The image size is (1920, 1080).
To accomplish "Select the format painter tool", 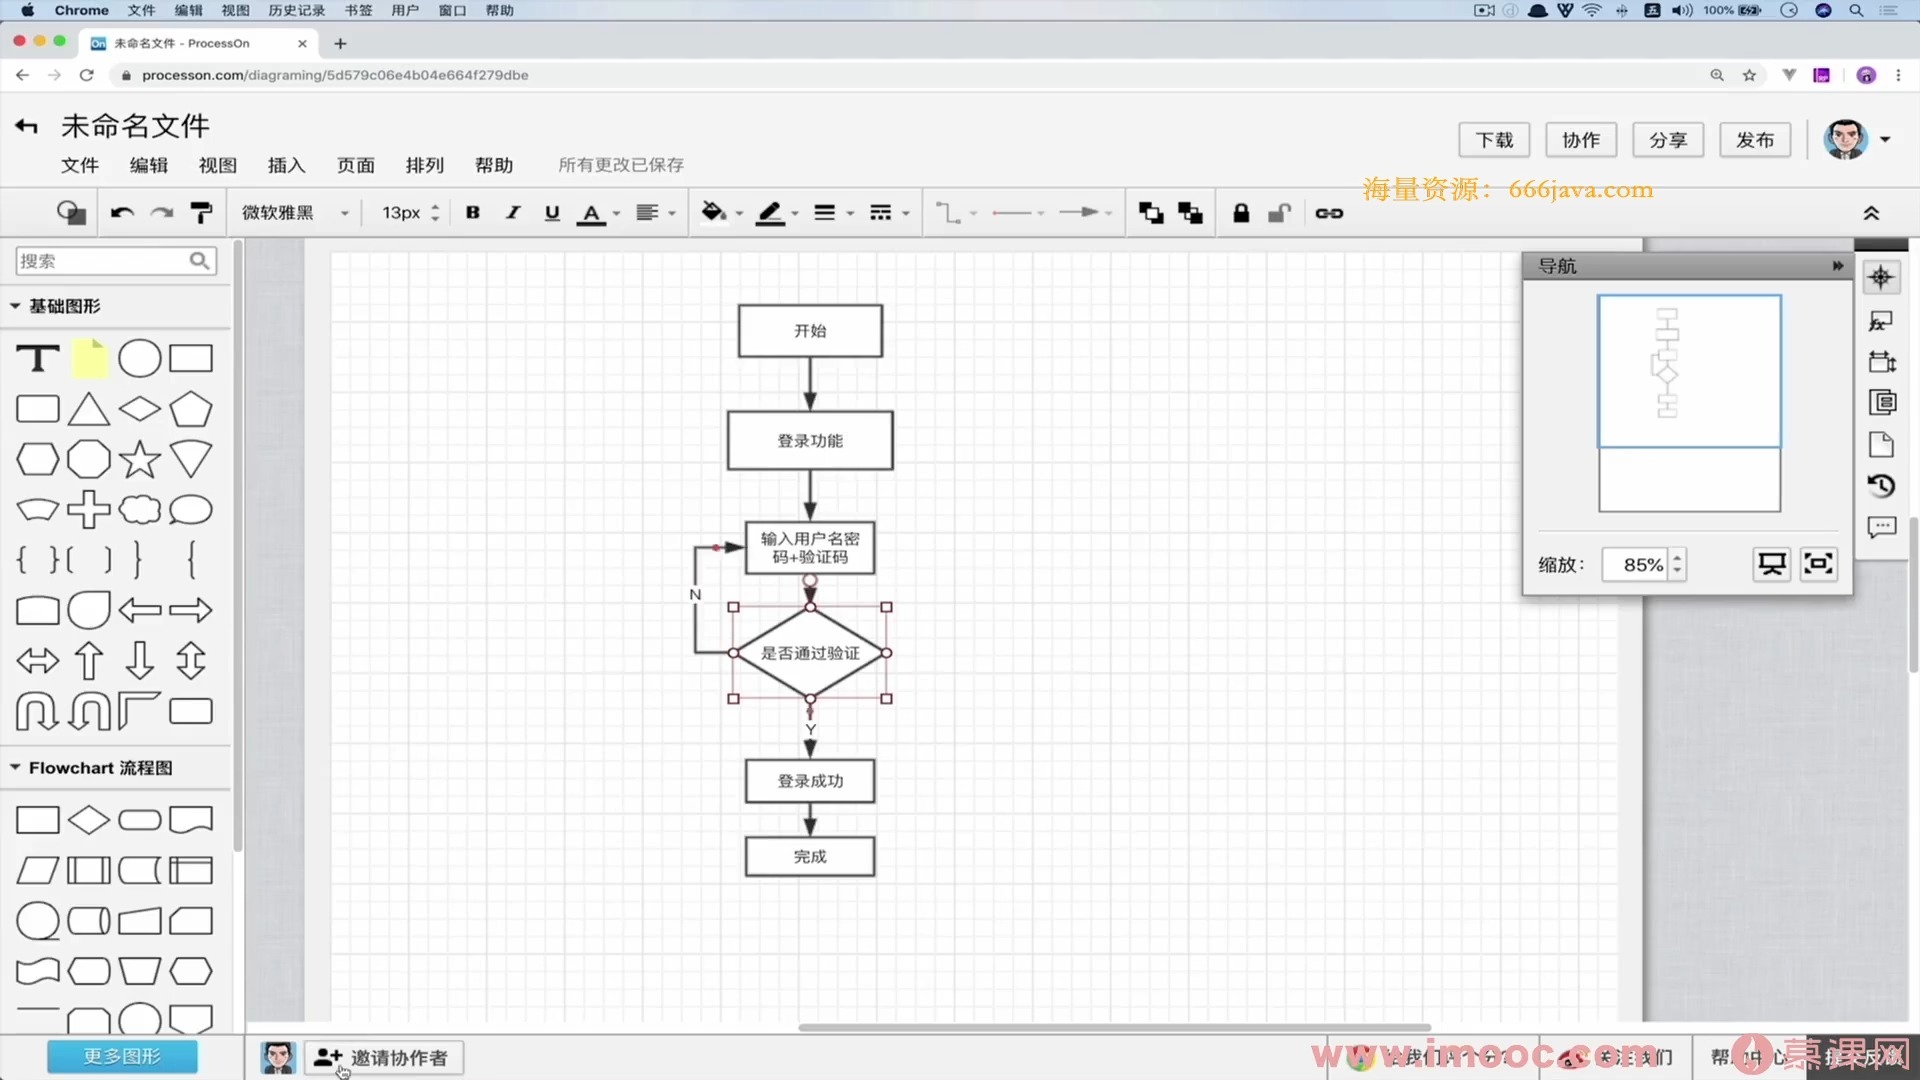I will pyautogui.click(x=201, y=213).
